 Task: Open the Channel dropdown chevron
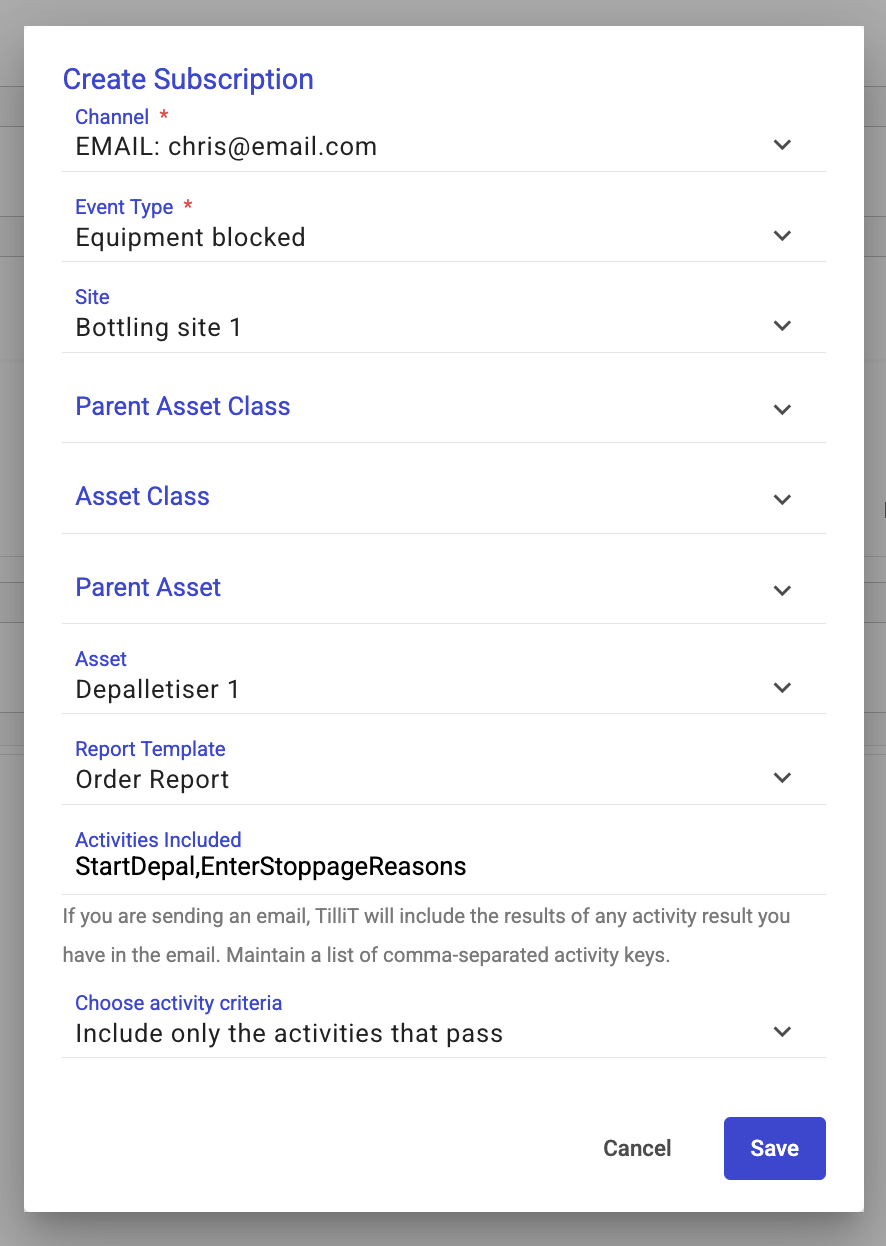click(x=782, y=145)
